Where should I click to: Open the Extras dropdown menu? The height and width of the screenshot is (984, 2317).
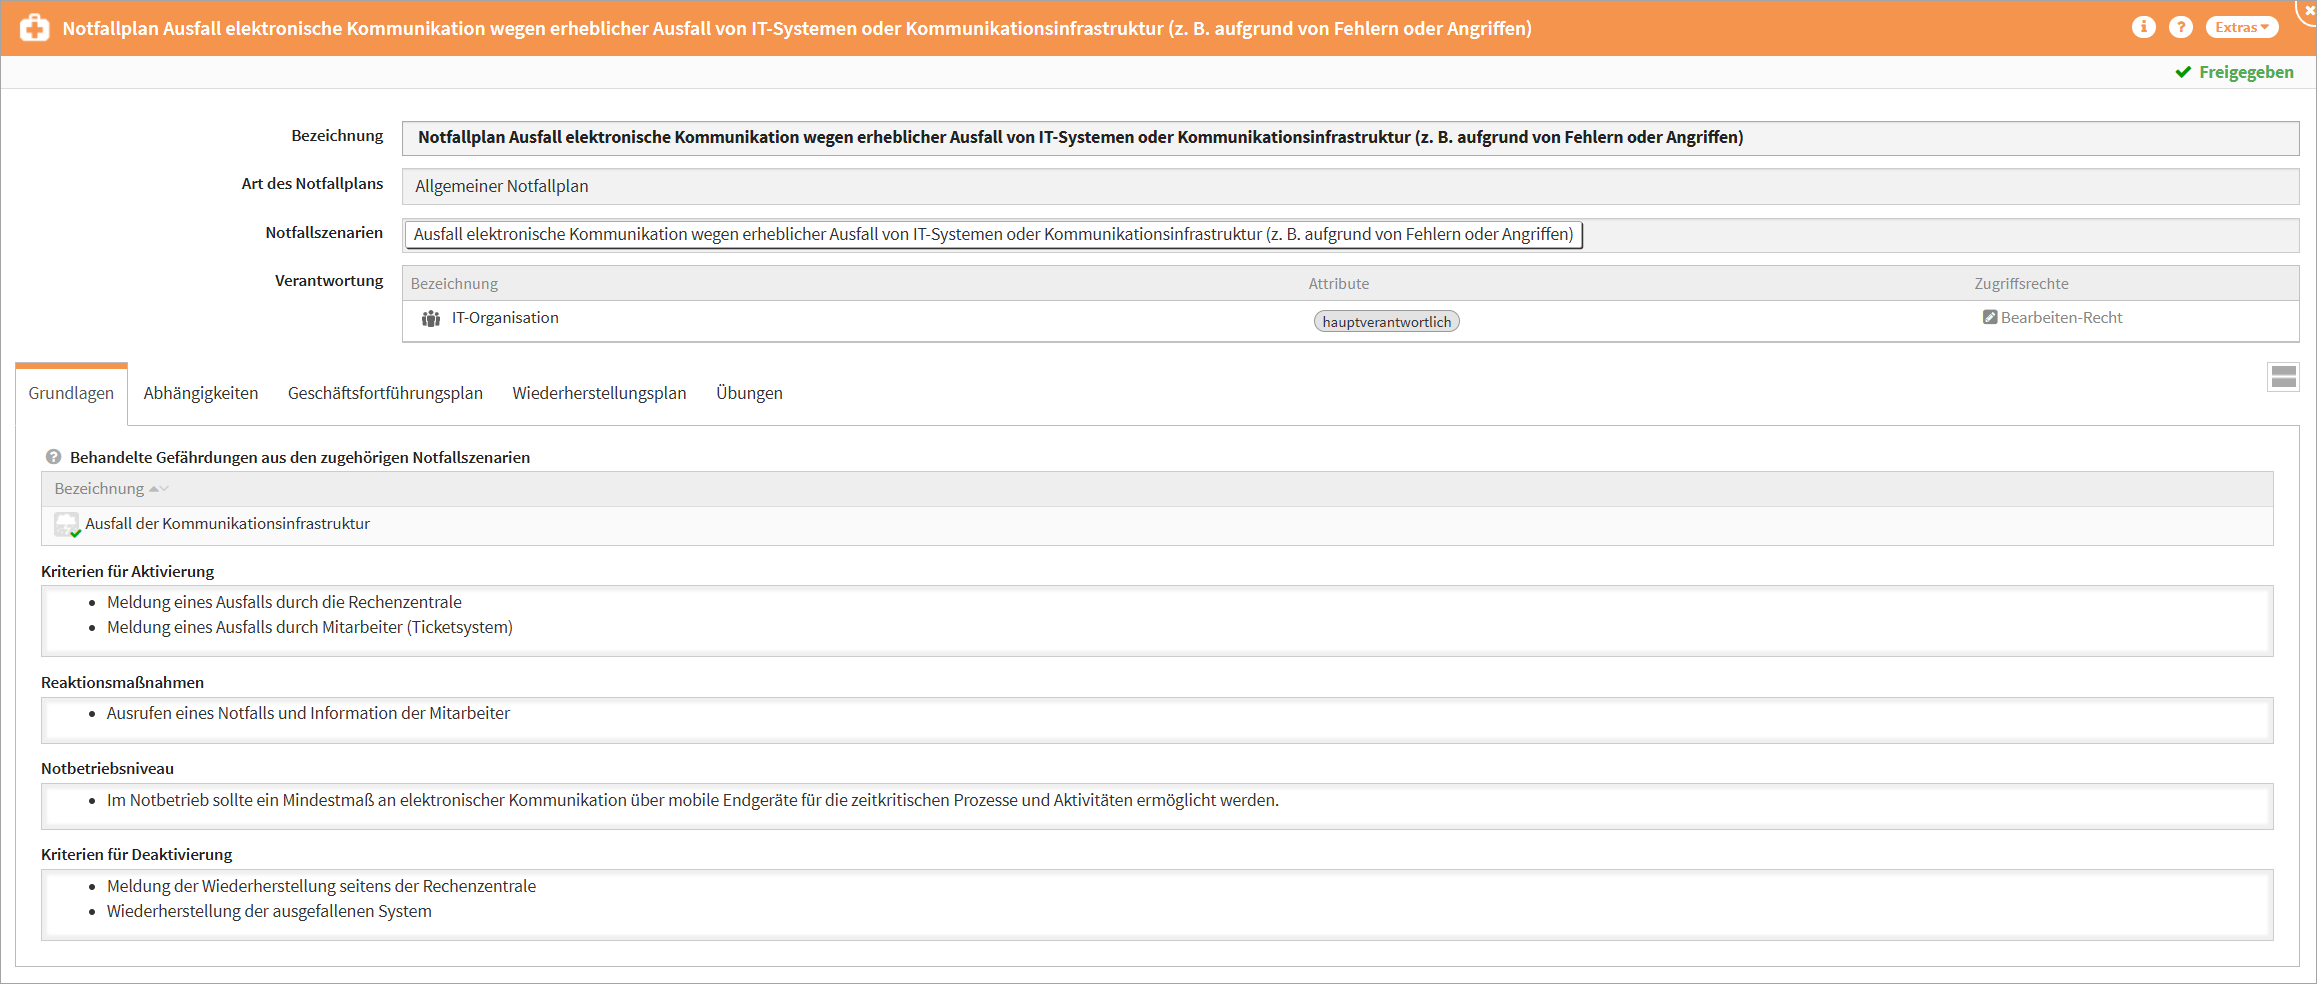coord(2242,27)
